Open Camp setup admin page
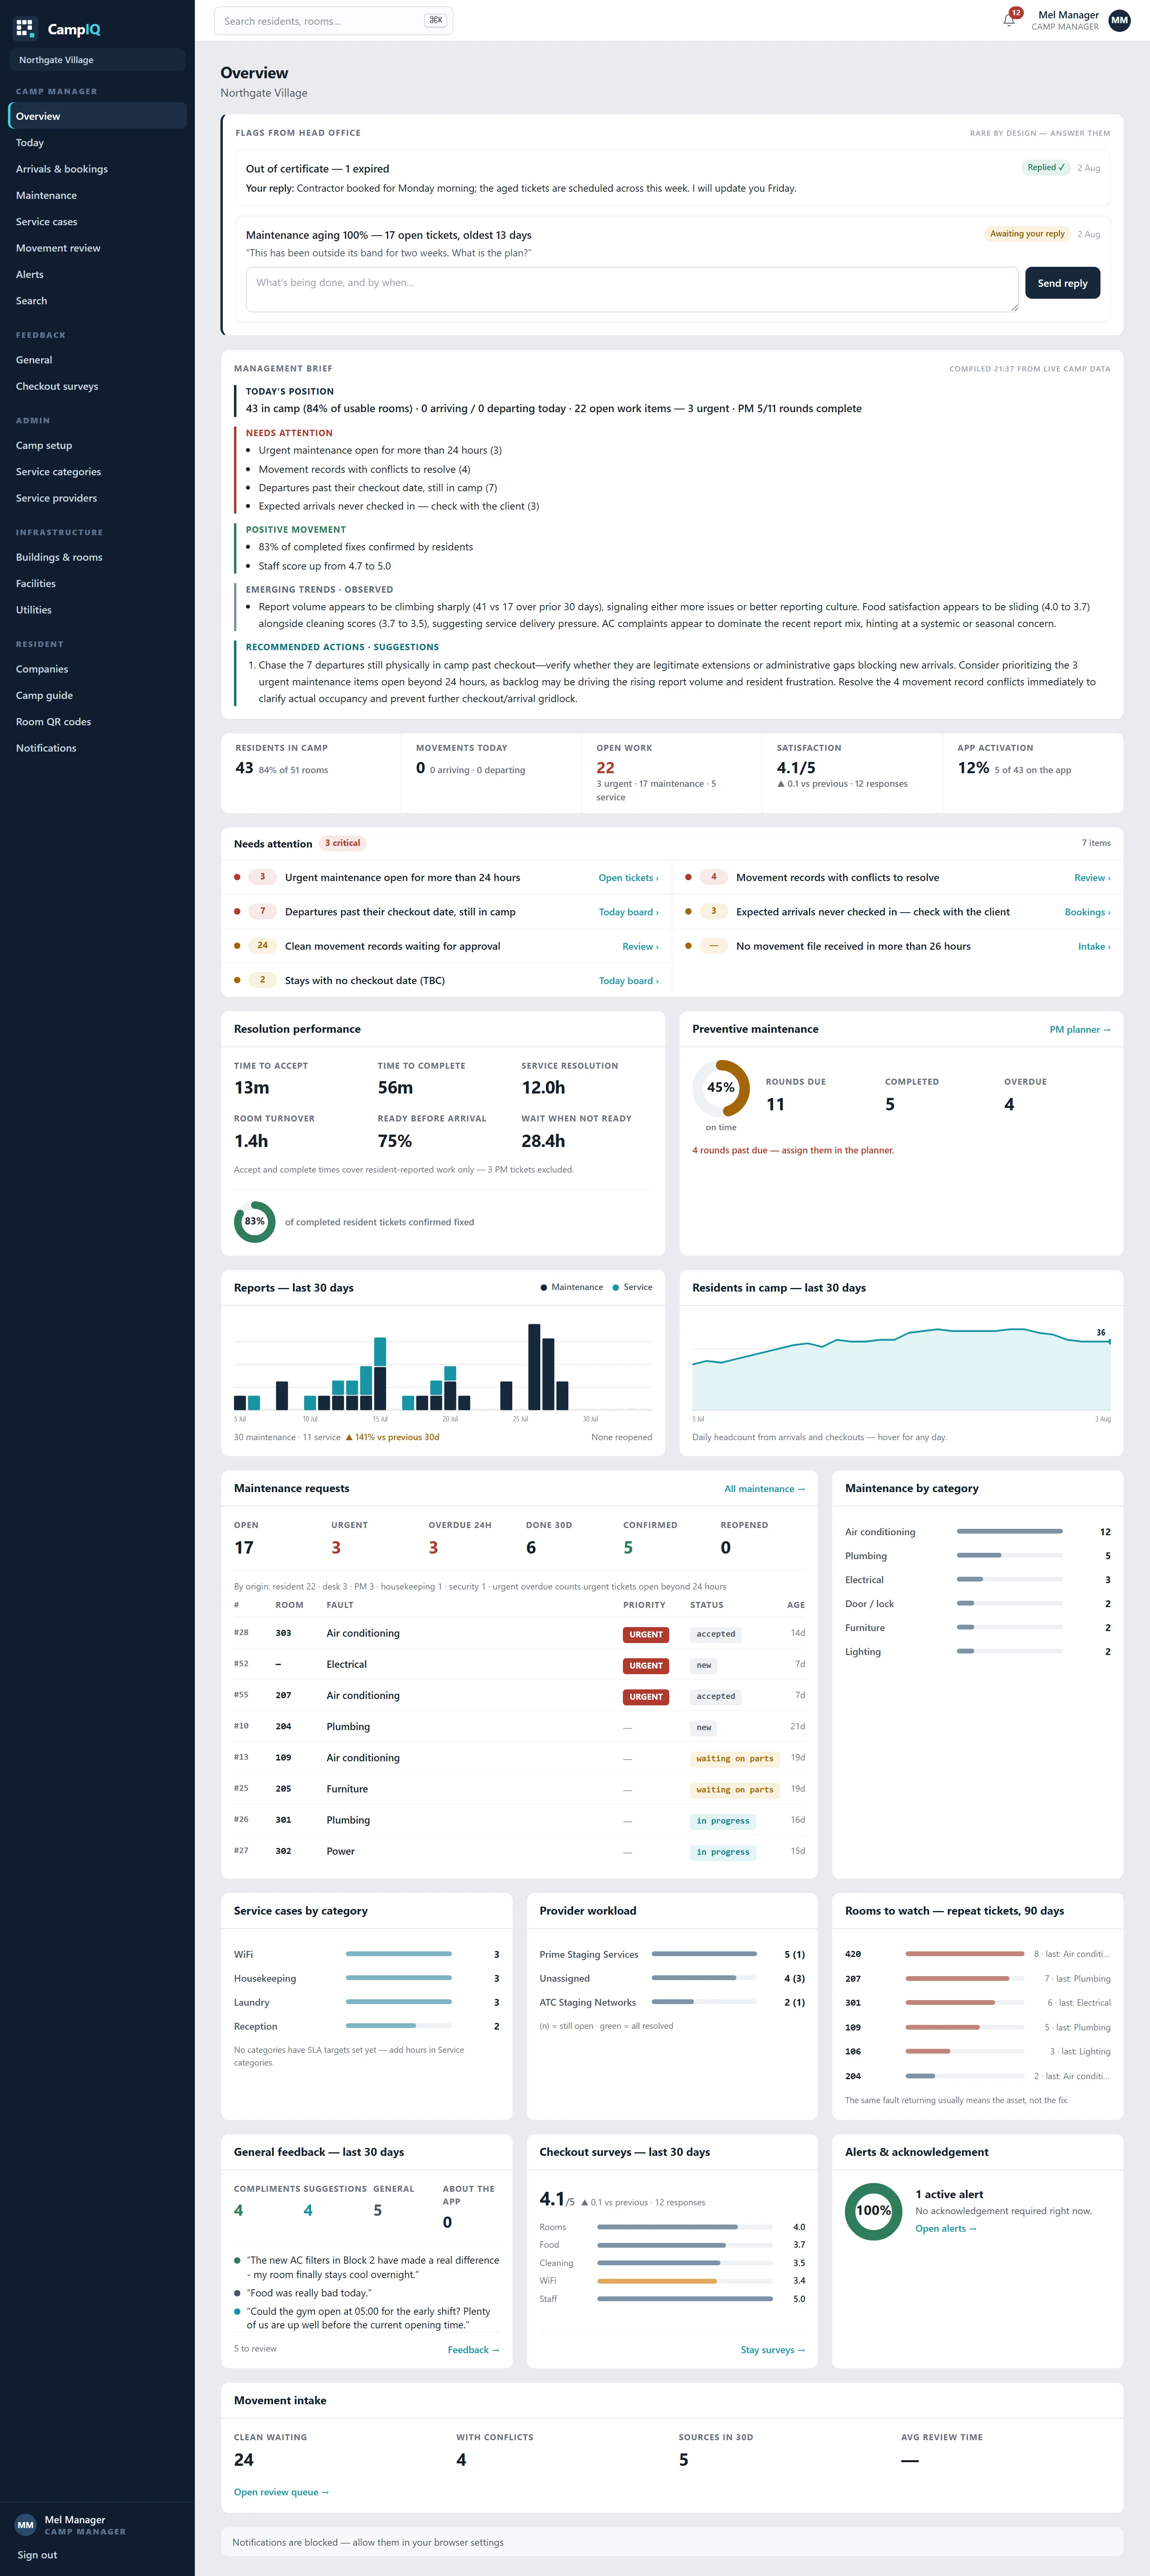Image resolution: width=1150 pixels, height=2576 pixels. tap(98, 445)
